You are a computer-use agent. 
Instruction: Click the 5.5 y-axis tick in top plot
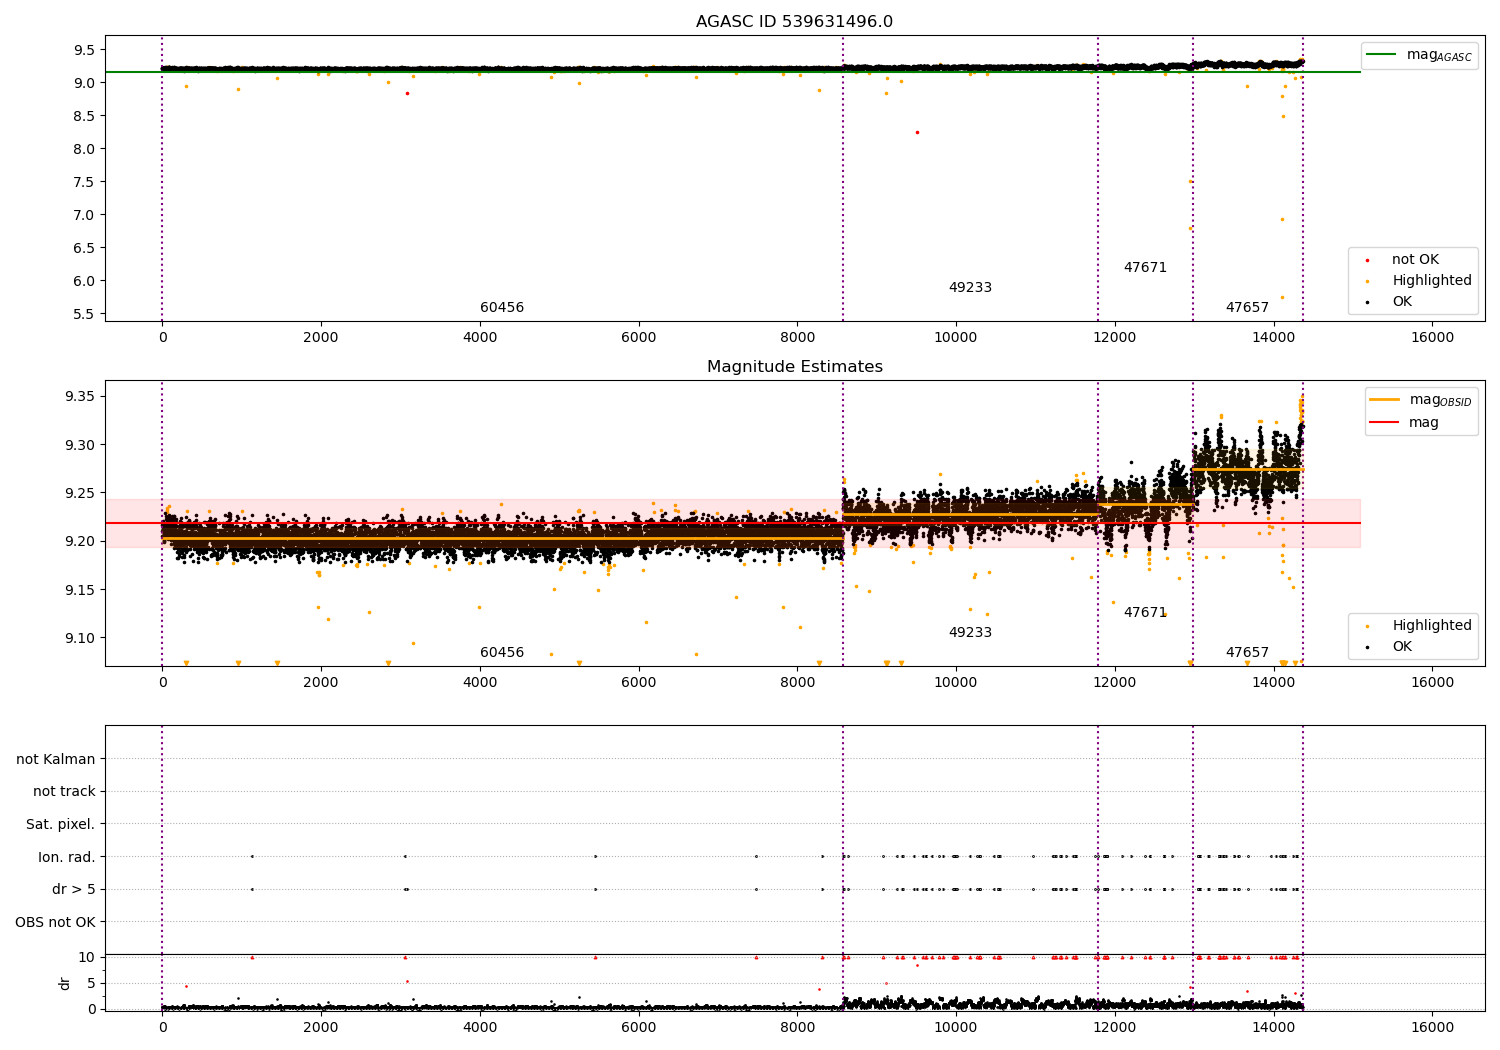click(x=85, y=314)
